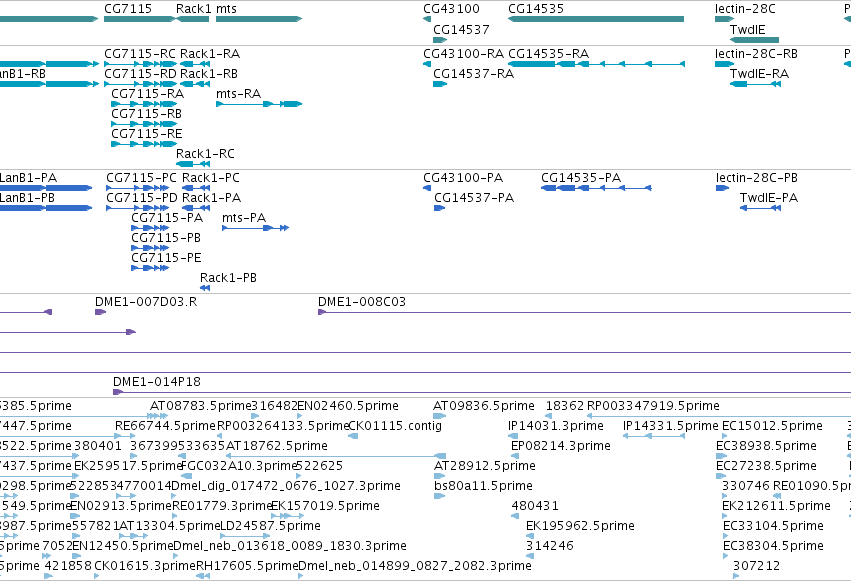This screenshot has width=851, height=581.
Task: Click the AT09836.5prime EST label
Action: pyautogui.click(x=484, y=405)
